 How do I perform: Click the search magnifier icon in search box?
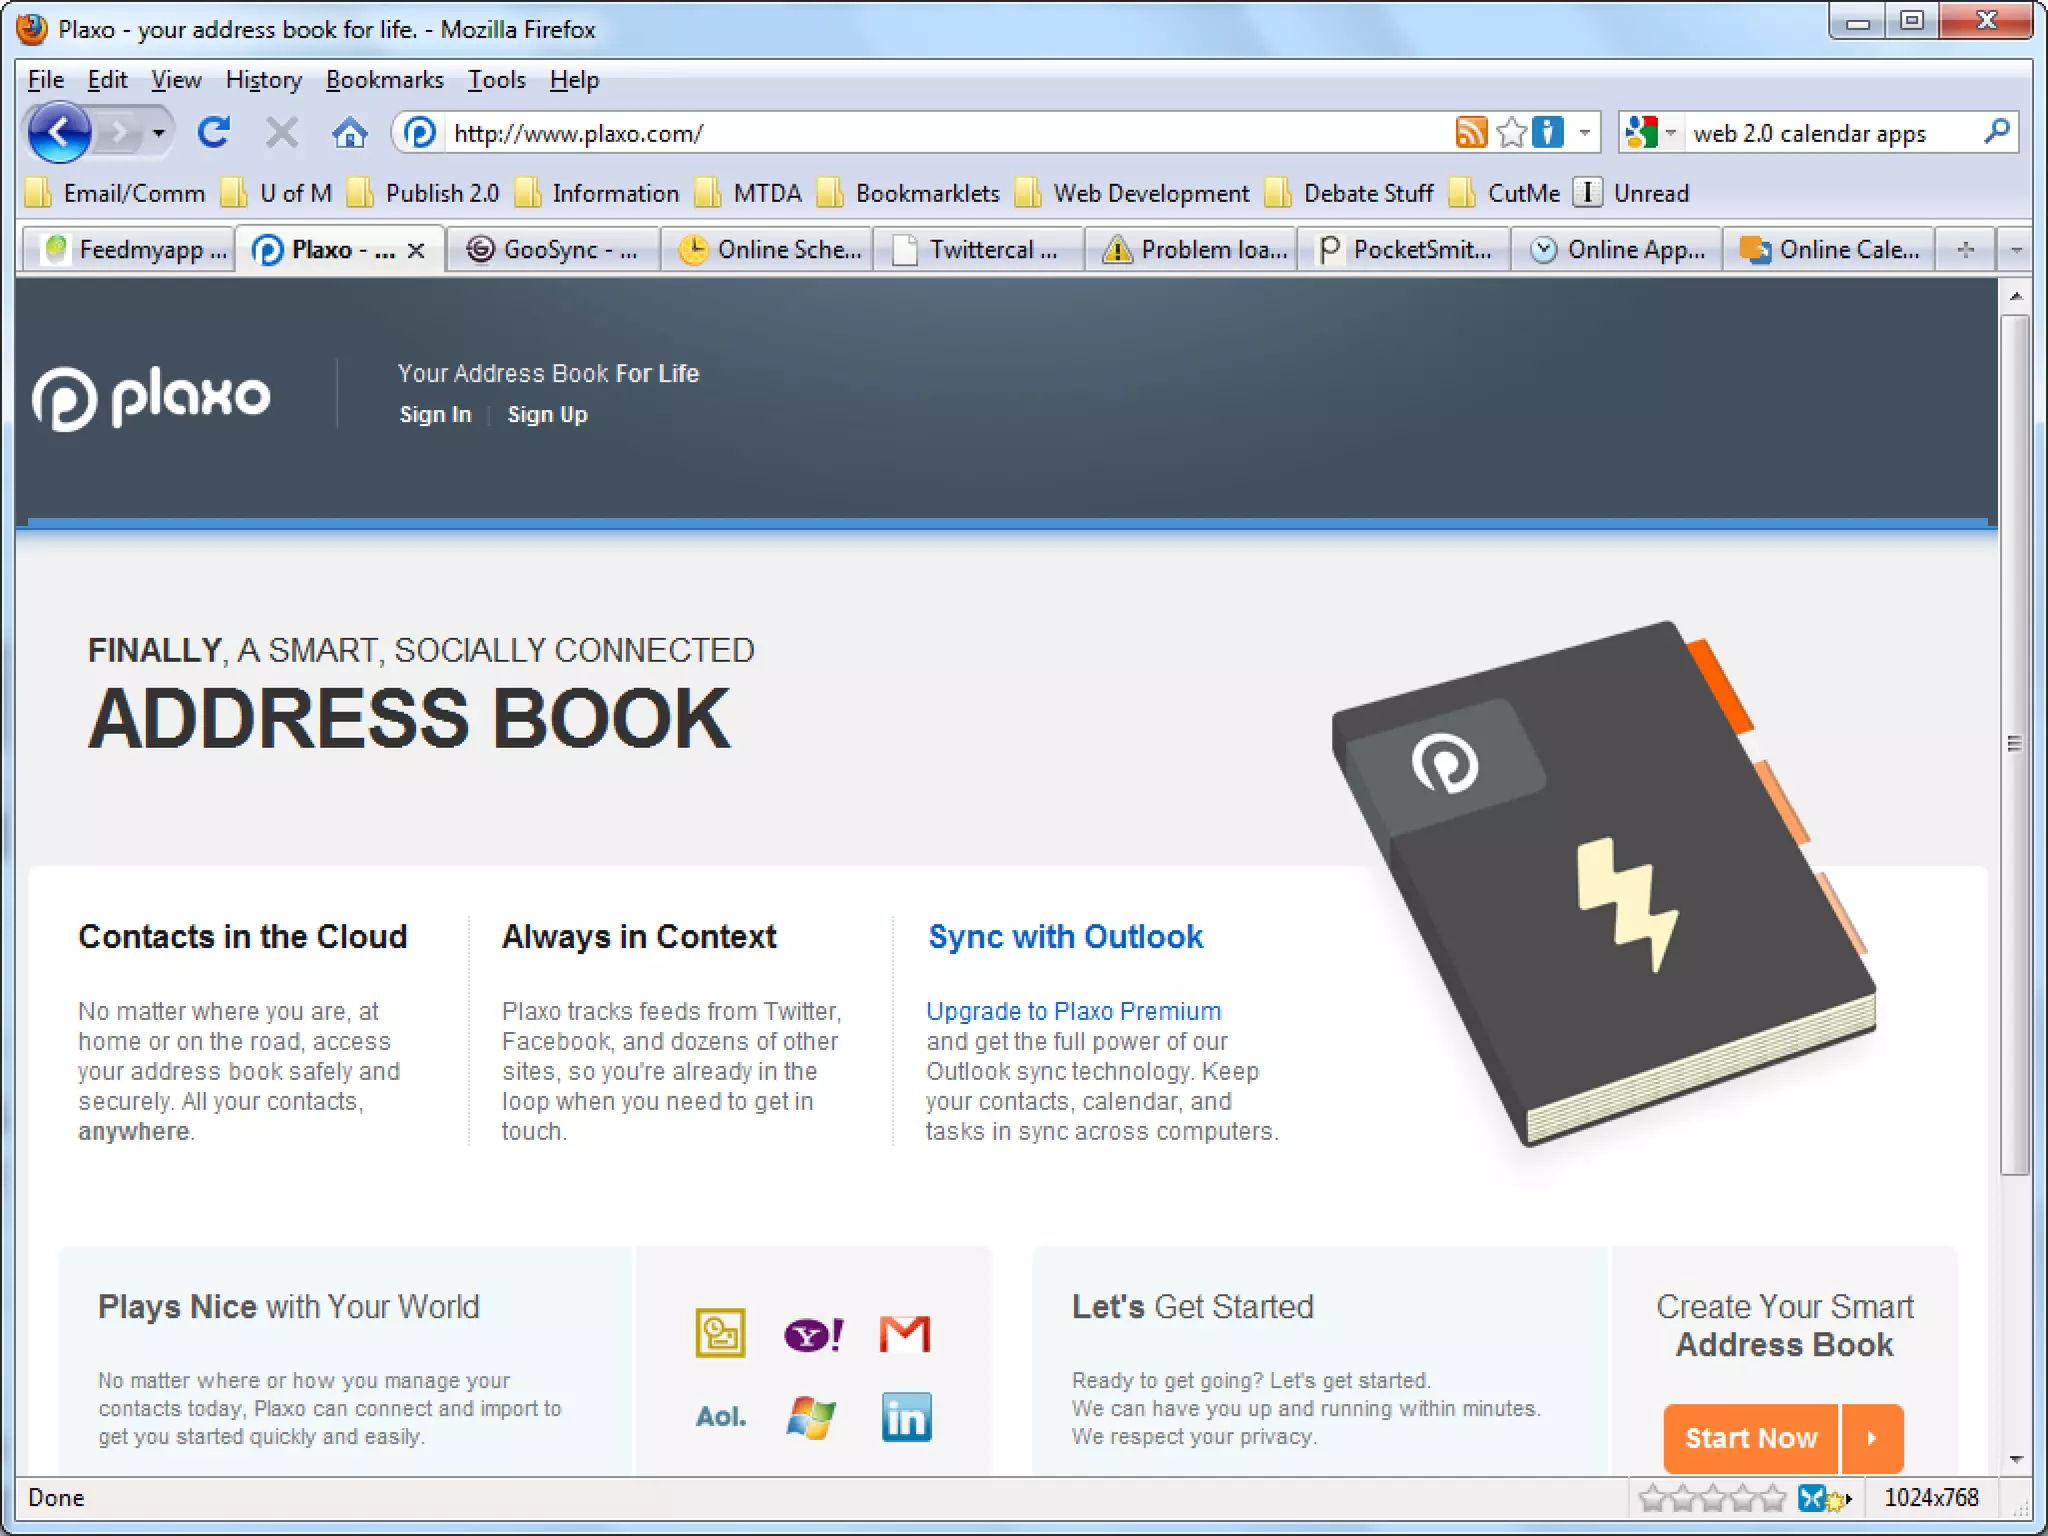tap(1997, 132)
